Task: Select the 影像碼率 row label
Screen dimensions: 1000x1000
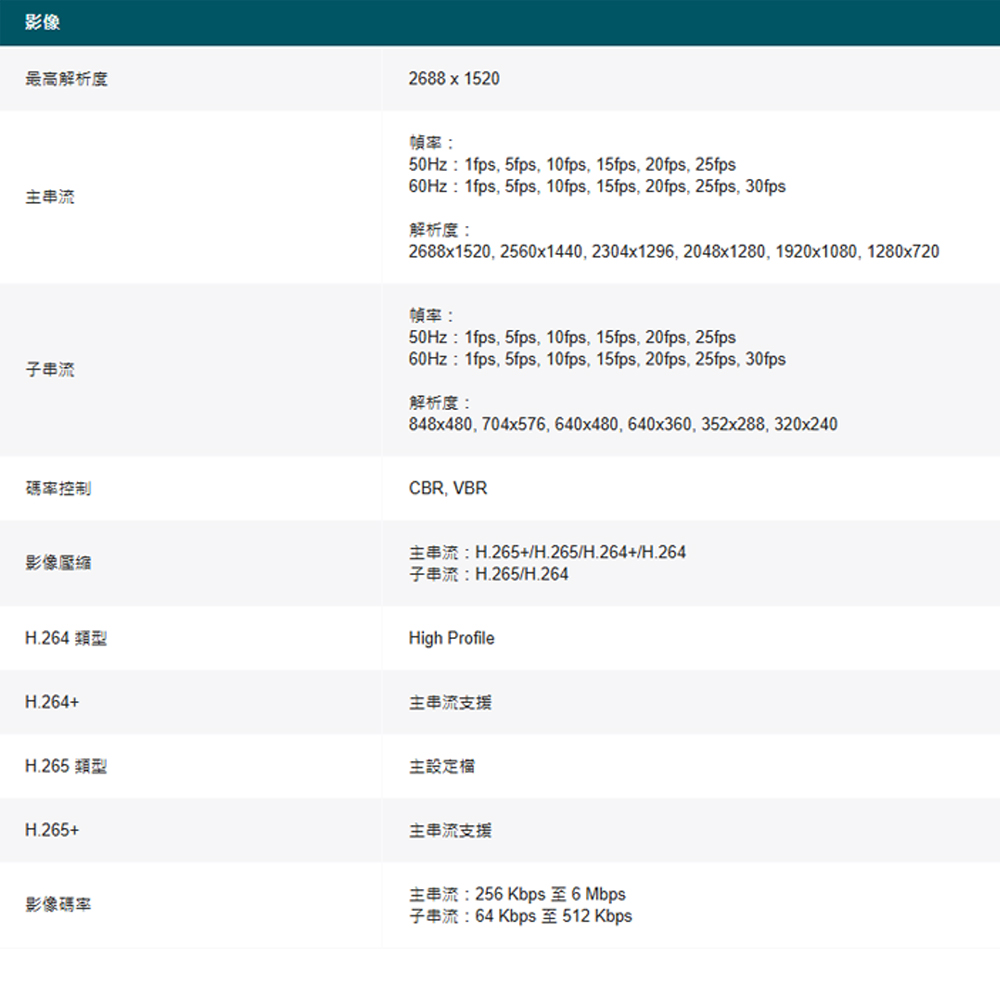Action: tap(58, 904)
